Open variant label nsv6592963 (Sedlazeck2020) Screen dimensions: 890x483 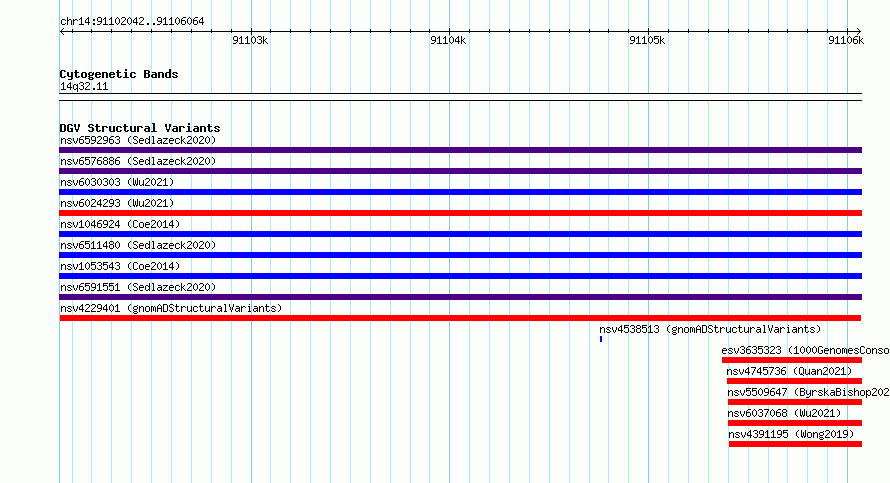click(x=138, y=140)
